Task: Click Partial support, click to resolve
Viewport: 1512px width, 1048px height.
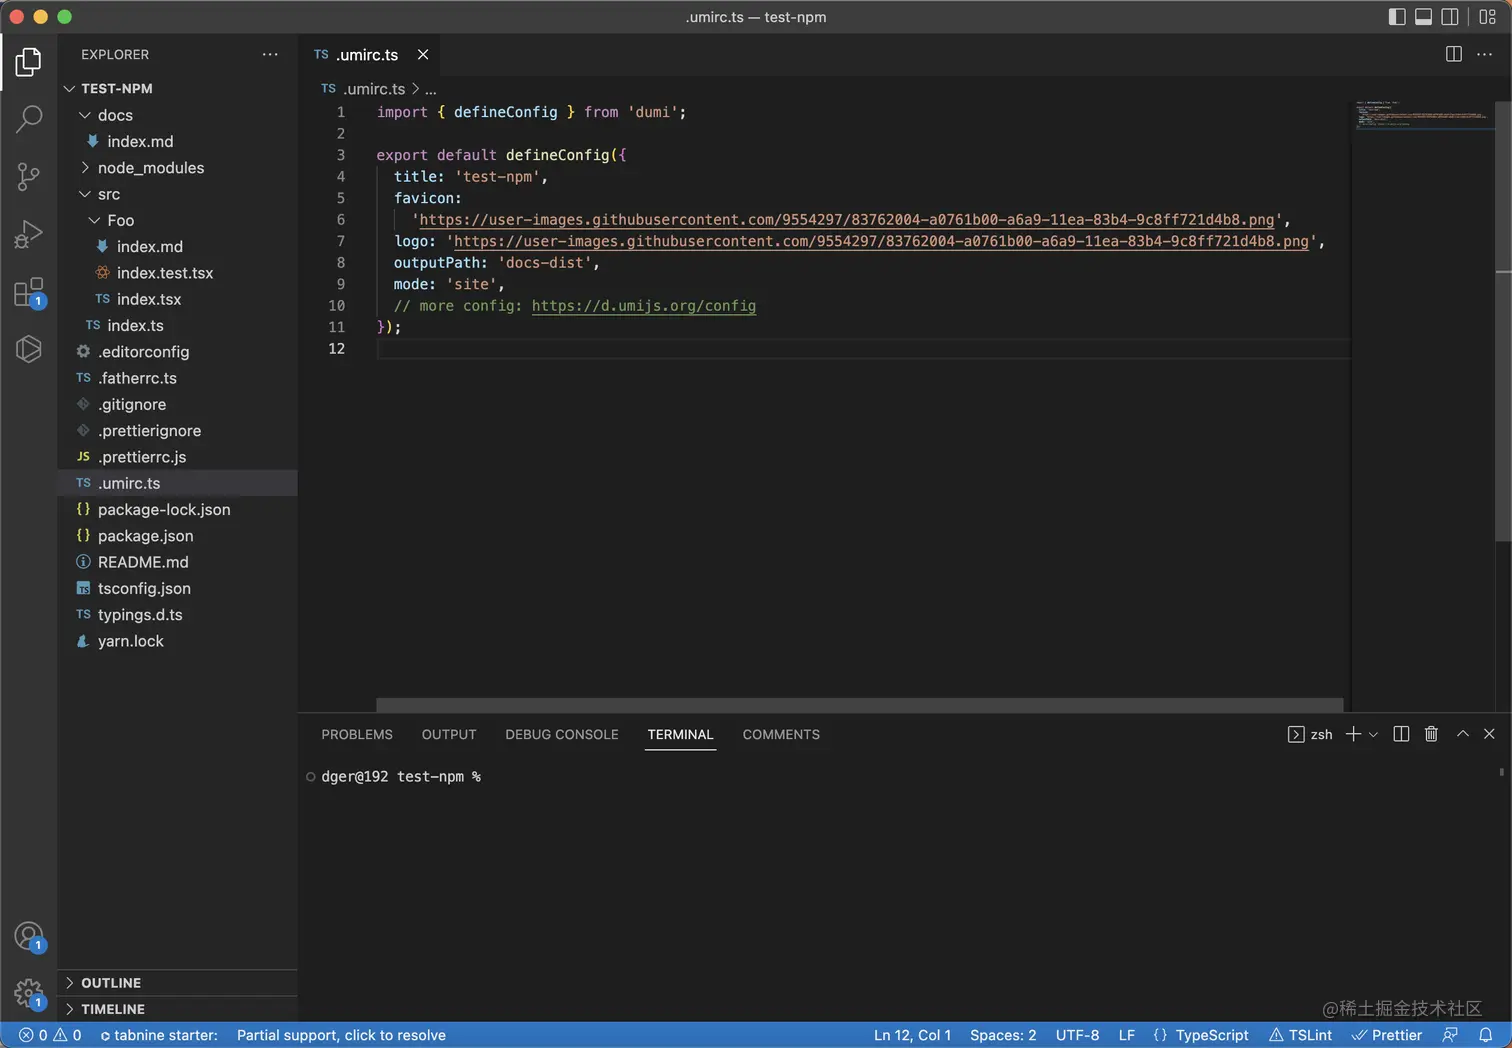Action: click(x=341, y=1035)
